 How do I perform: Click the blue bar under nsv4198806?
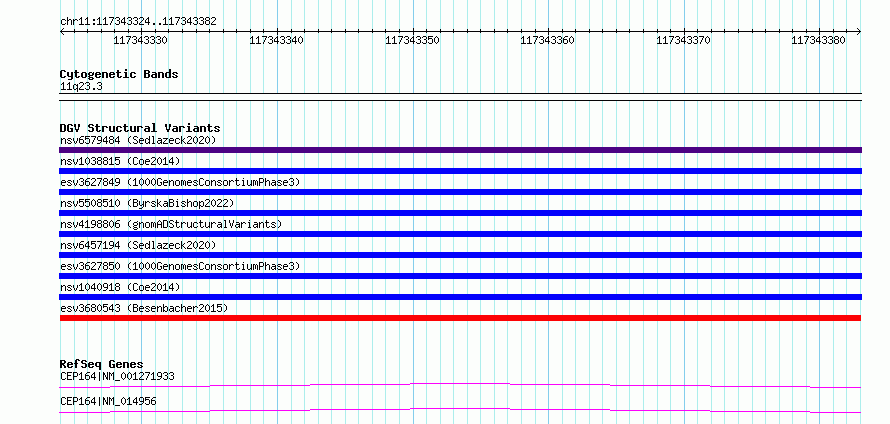460,234
